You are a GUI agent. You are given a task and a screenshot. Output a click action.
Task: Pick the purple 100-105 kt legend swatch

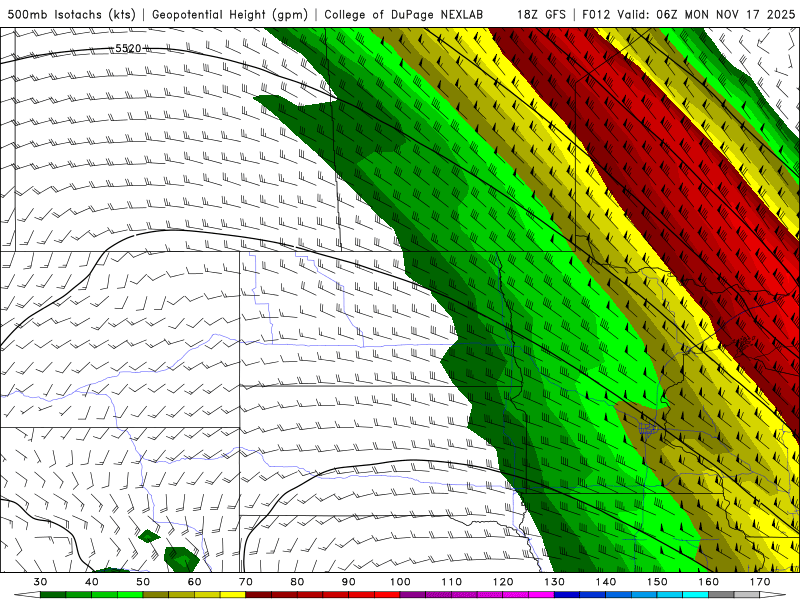pyautogui.click(x=413, y=595)
